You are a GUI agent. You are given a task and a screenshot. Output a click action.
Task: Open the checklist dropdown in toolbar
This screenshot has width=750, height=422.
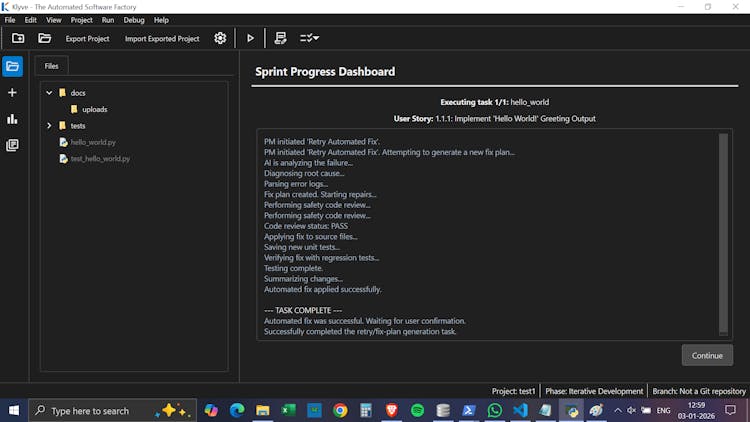click(310, 38)
